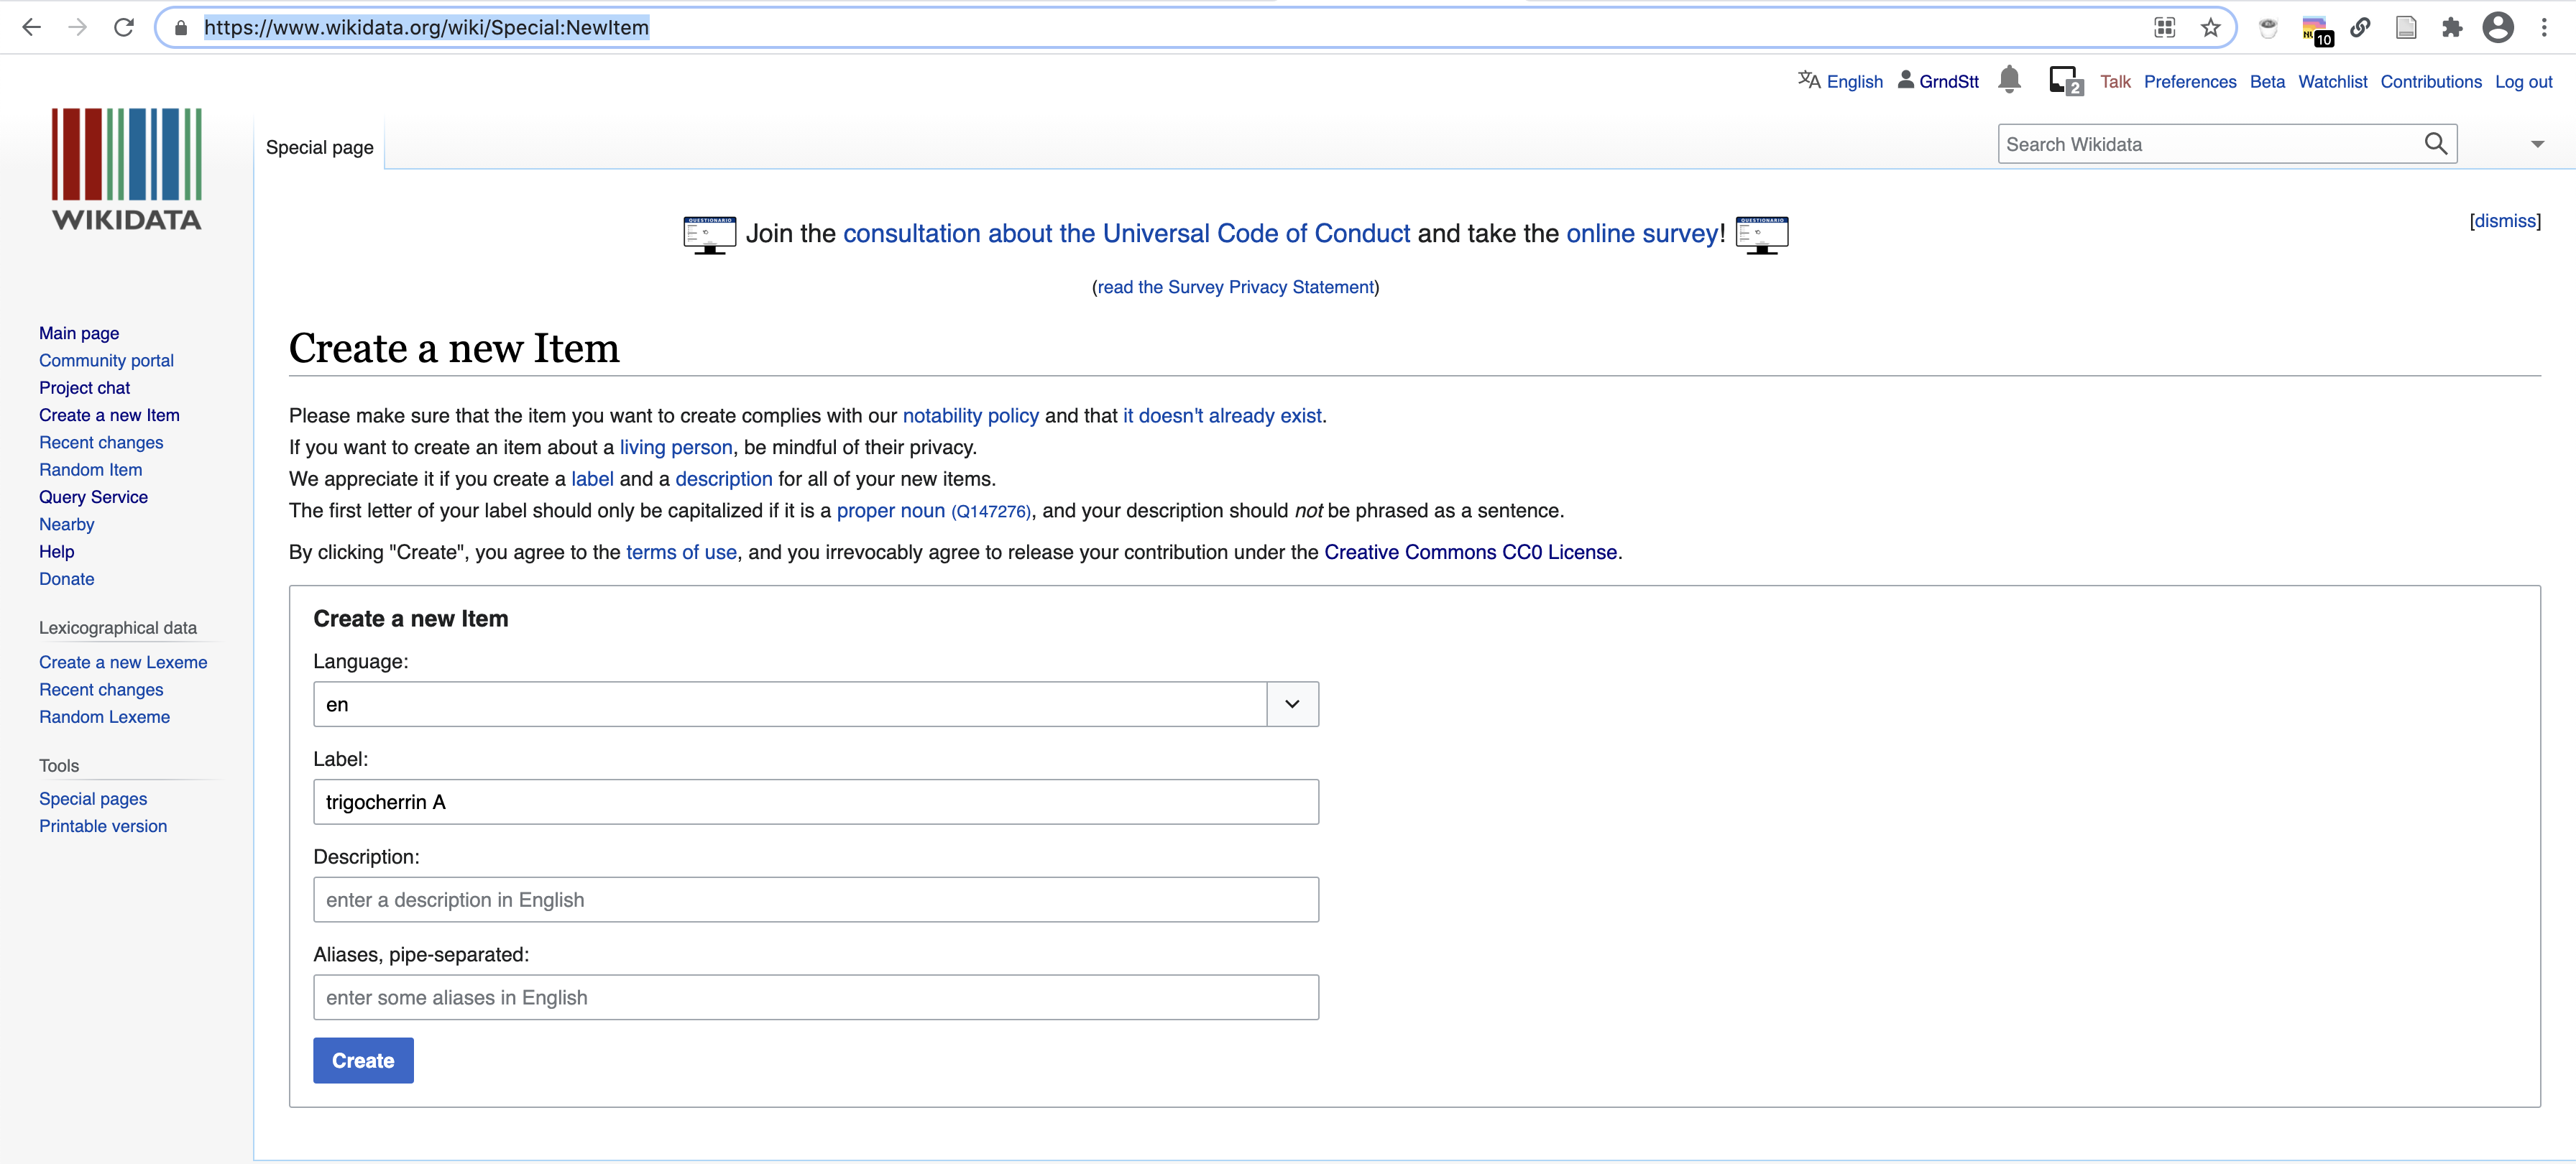Click the browser forward arrow
The image size is (2576, 1164).
click(x=77, y=27)
